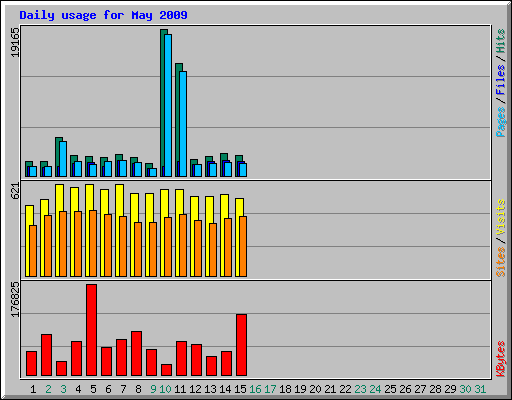
Task: Click the day 11 axis label
Action: click(x=180, y=389)
